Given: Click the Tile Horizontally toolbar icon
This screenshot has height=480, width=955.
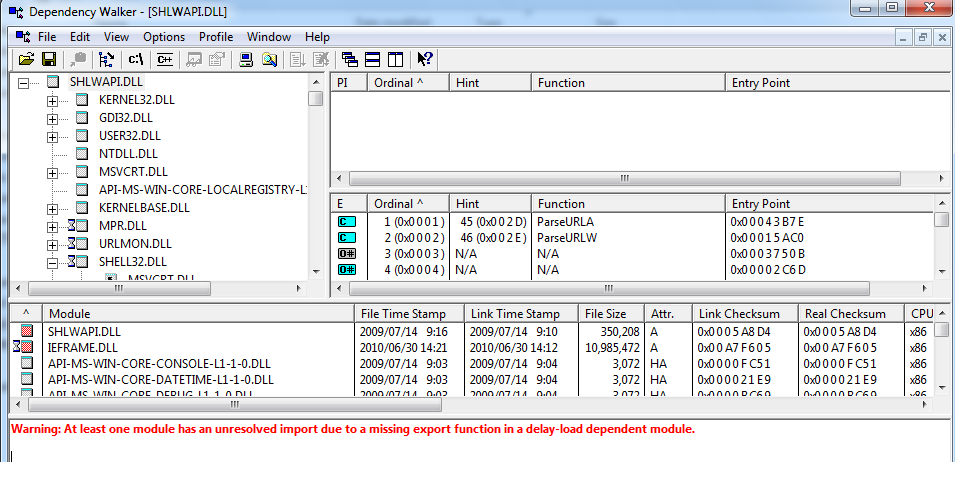Looking at the screenshot, I should 372,60.
